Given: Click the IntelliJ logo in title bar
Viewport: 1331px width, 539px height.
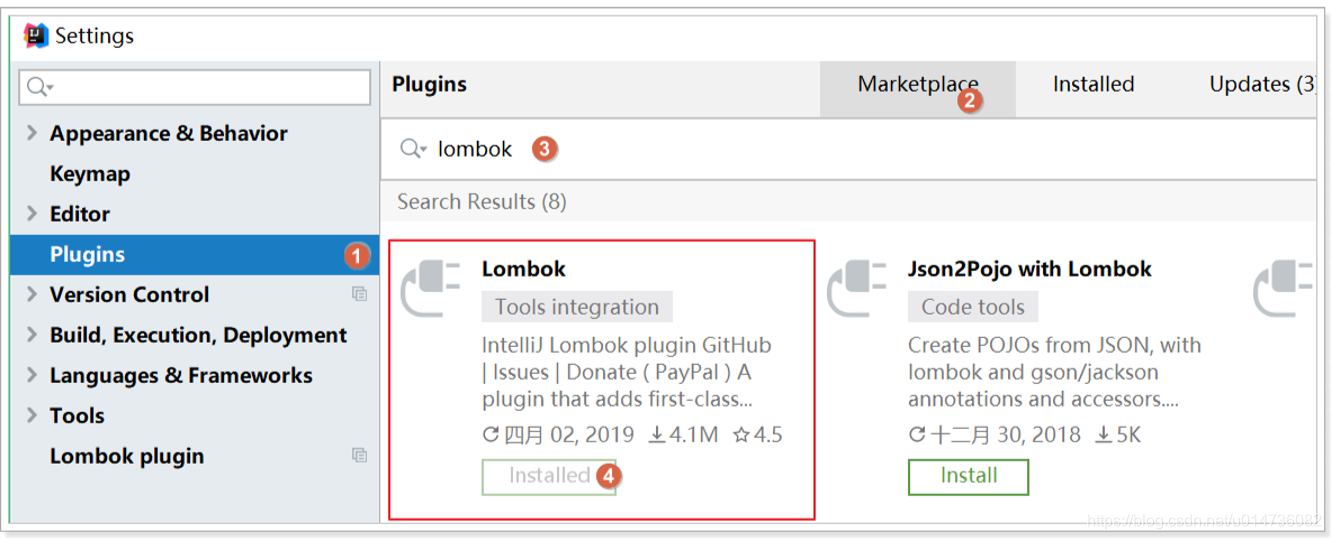Looking at the screenshot, I should click(37, 36).
